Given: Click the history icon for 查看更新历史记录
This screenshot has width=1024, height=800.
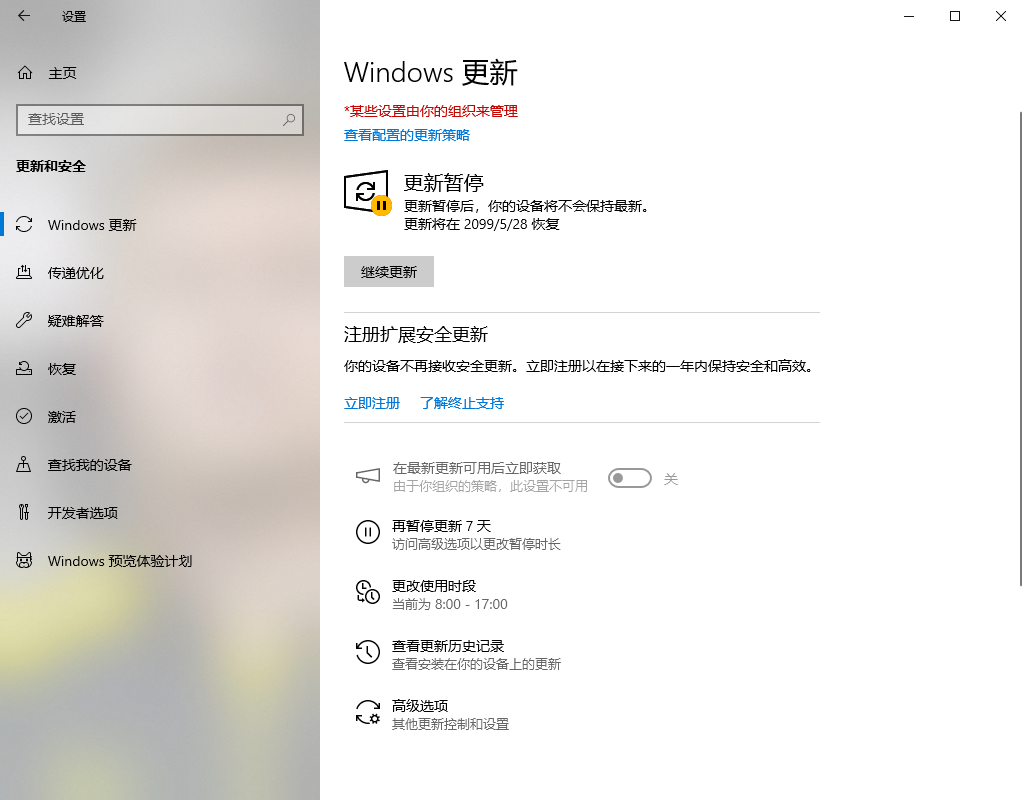Looking at the screenshot, I should [368, 652].
